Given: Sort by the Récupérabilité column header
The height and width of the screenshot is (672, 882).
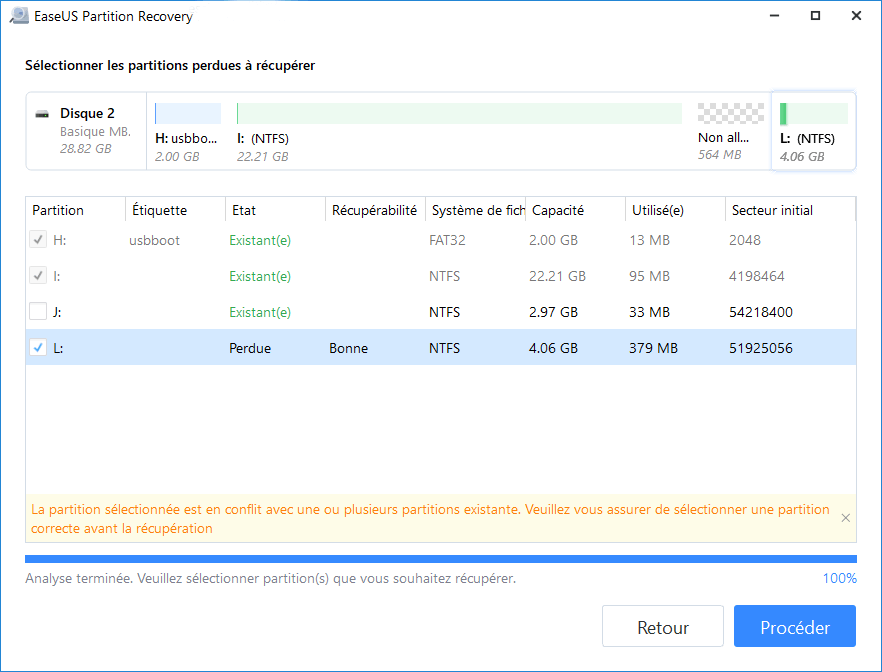Looking at the screenshot, I should click(374, 210).
